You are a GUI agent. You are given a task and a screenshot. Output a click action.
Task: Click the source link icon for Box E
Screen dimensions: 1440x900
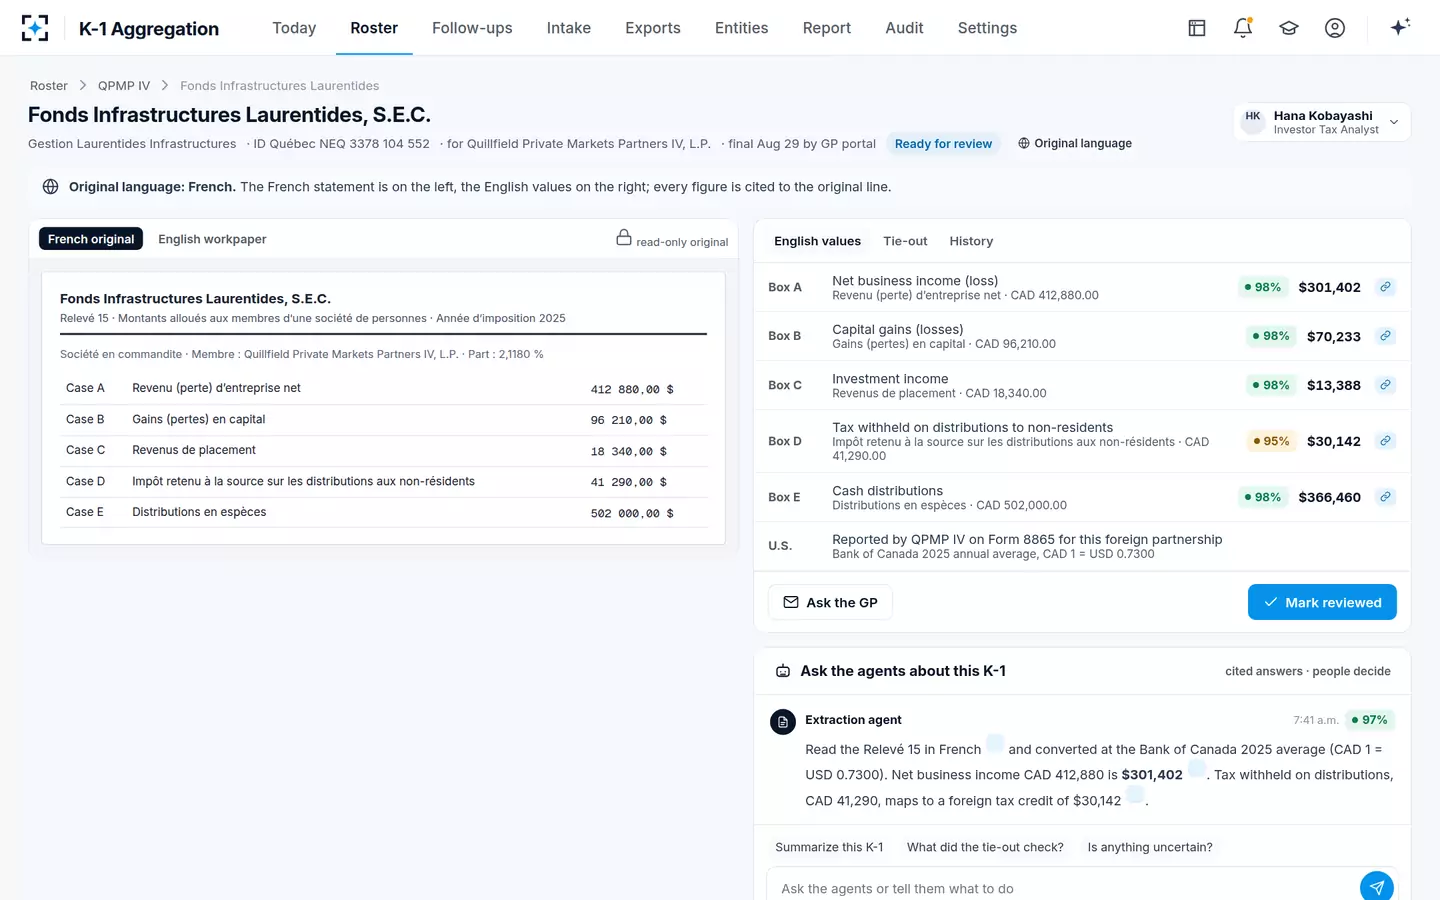[1385, 497]
